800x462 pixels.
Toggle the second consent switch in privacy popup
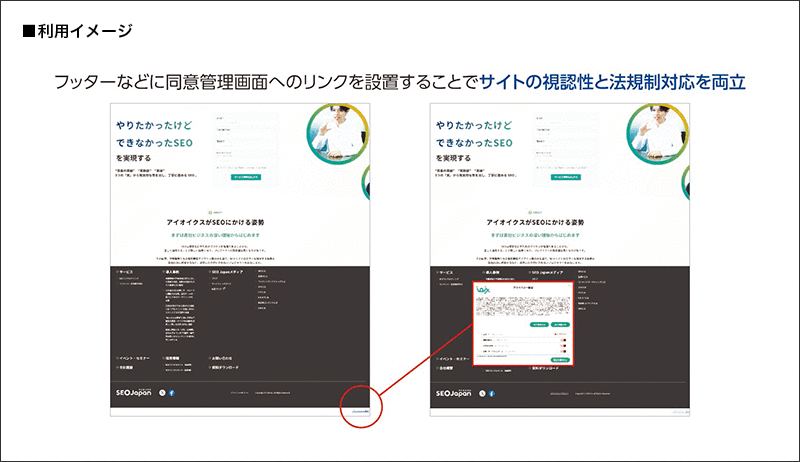pyautogui.click(x=563, y=346)
